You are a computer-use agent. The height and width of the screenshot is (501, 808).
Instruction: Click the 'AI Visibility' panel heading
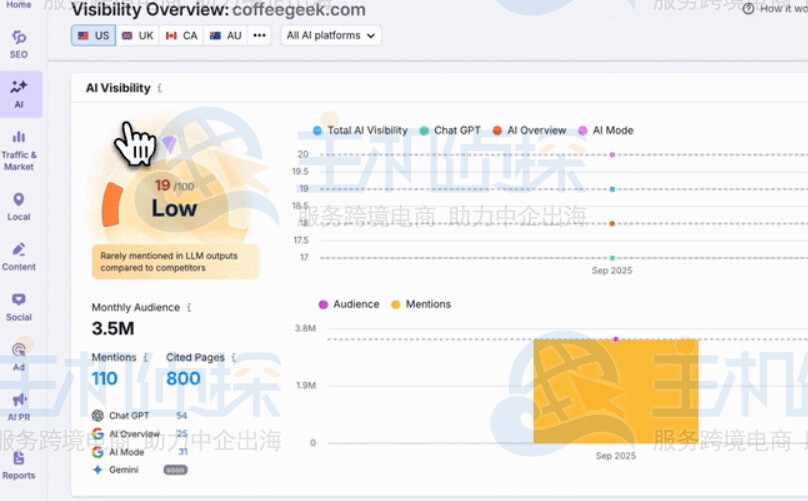click(x=118, y=88)
